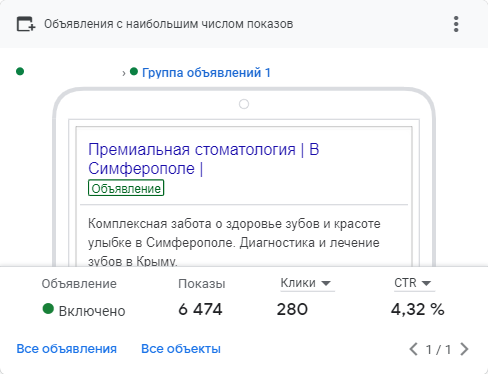Open the Все объекты link
Screen dimensions: 488x374
pyautogui.click(x=181, y=349)
